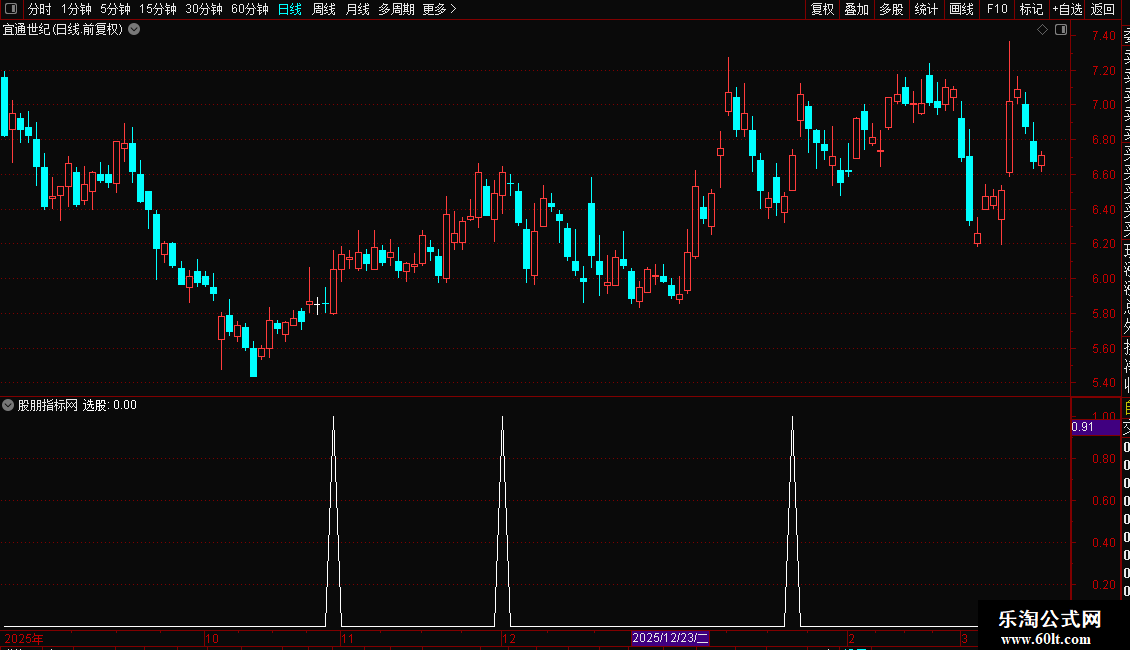The image size is (1130, 650).
Task: Select the 60分钟 period
Action: click(250, 9)
